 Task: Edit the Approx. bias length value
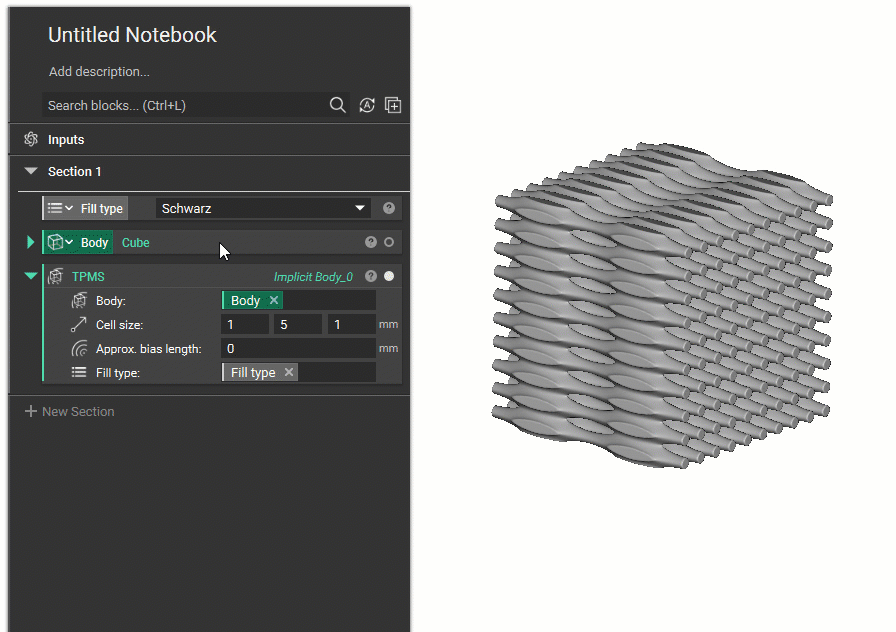(x=298, y=349)
